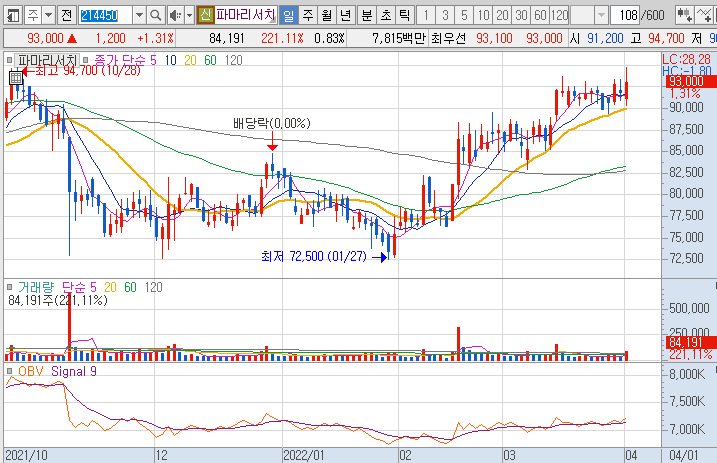Choose the 5 interval button

464,16
